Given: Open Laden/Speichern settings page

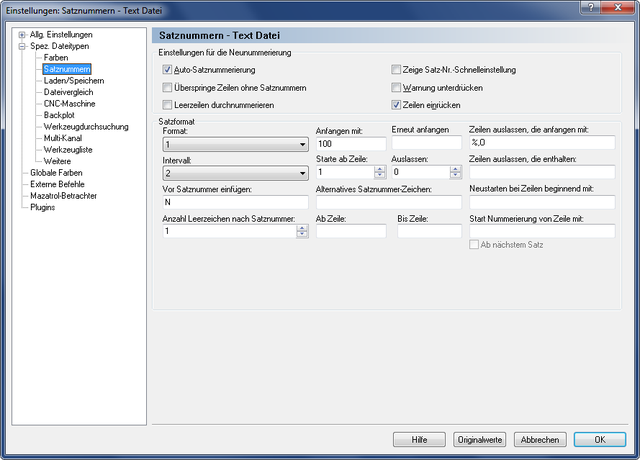Looking at the screenshot, I should coord(74,81).
